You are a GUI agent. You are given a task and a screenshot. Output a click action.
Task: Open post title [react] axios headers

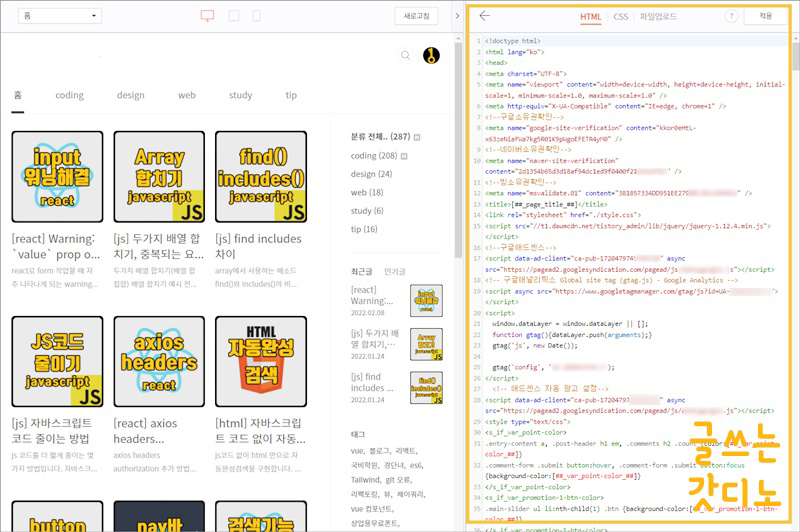coord(145,431)
